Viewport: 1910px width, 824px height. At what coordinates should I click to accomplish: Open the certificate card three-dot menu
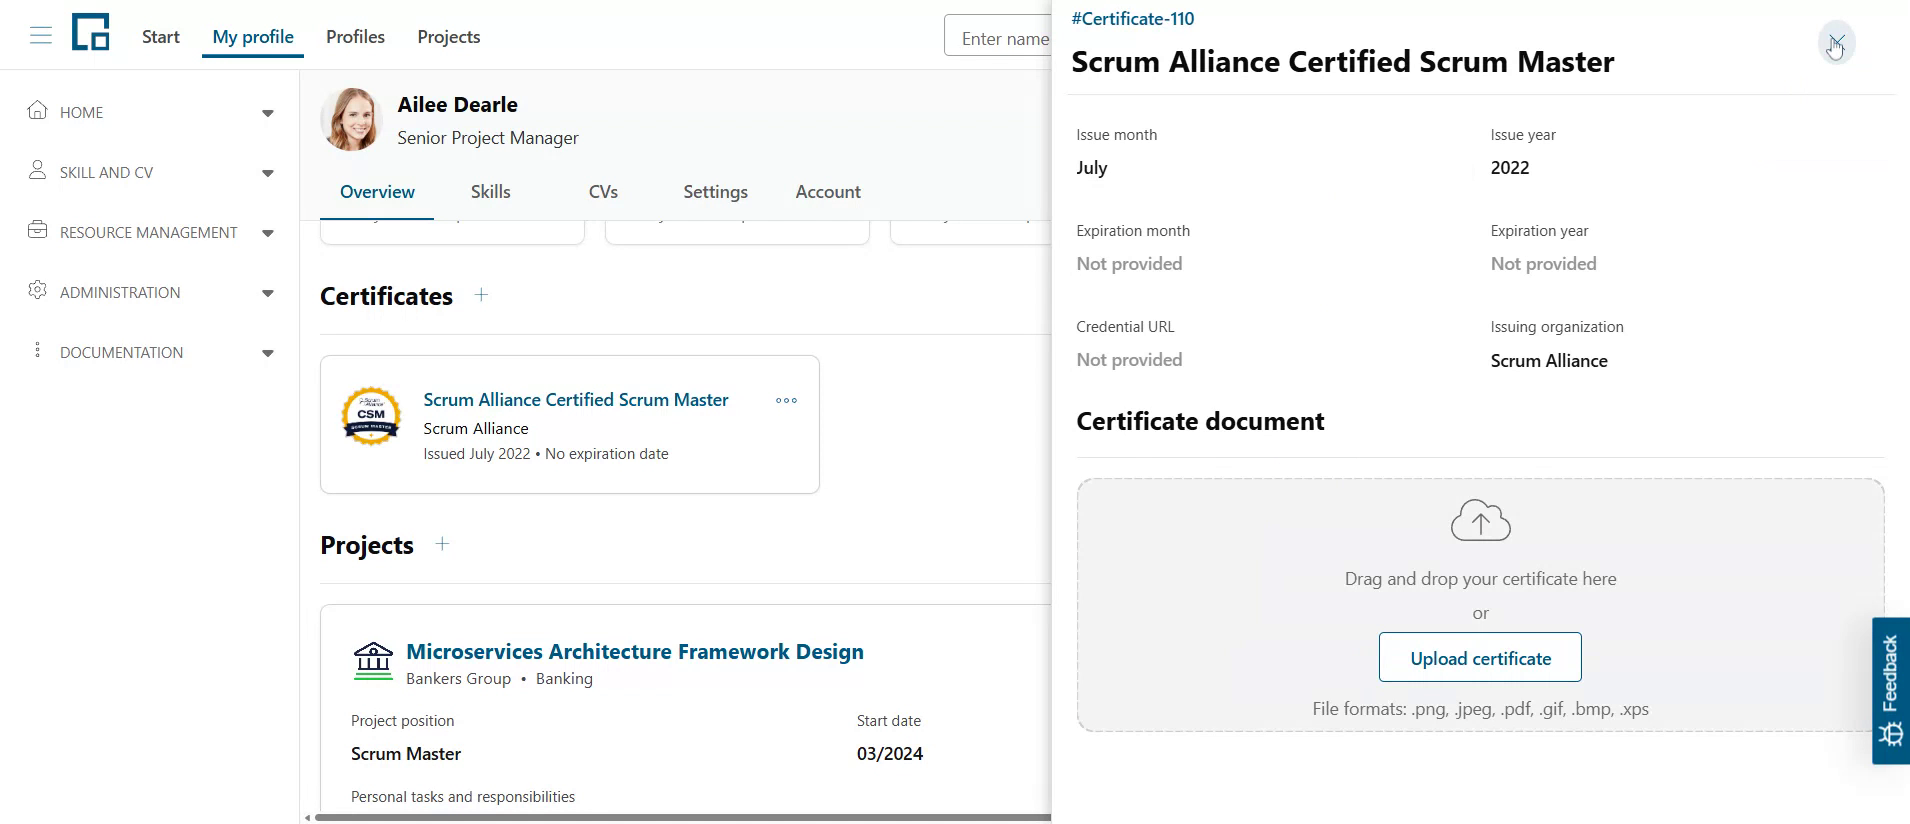[787, 400]
